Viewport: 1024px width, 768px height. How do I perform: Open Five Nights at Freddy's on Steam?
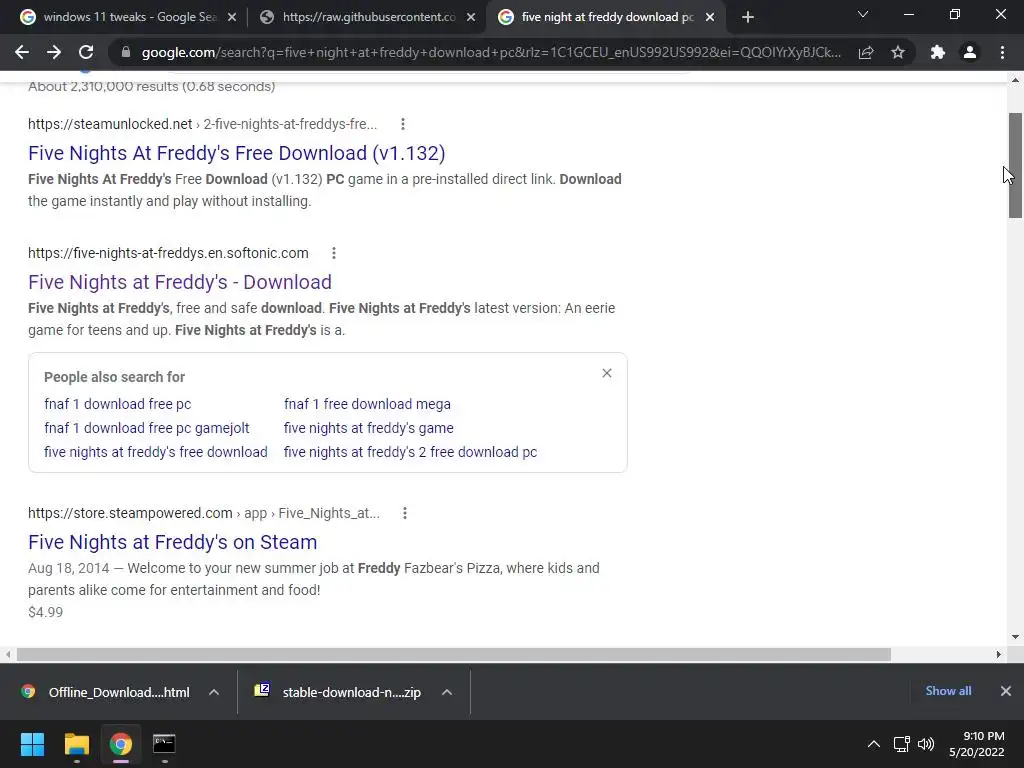tap(172, 542)
